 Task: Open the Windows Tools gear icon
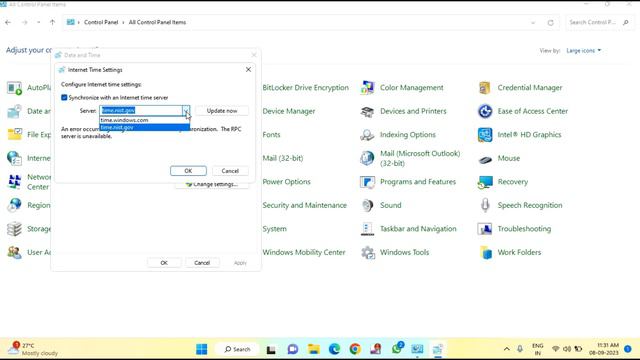(x=367, y=253)
